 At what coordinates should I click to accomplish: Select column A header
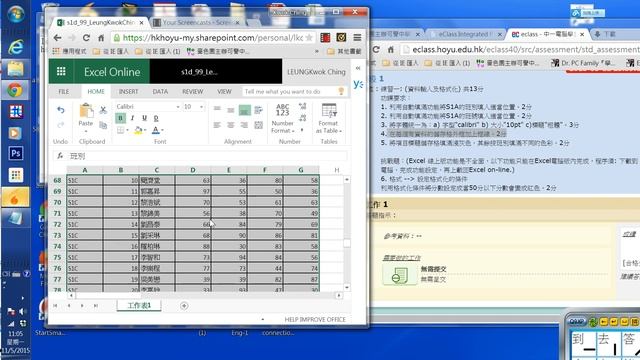click(x=84, y=170)
